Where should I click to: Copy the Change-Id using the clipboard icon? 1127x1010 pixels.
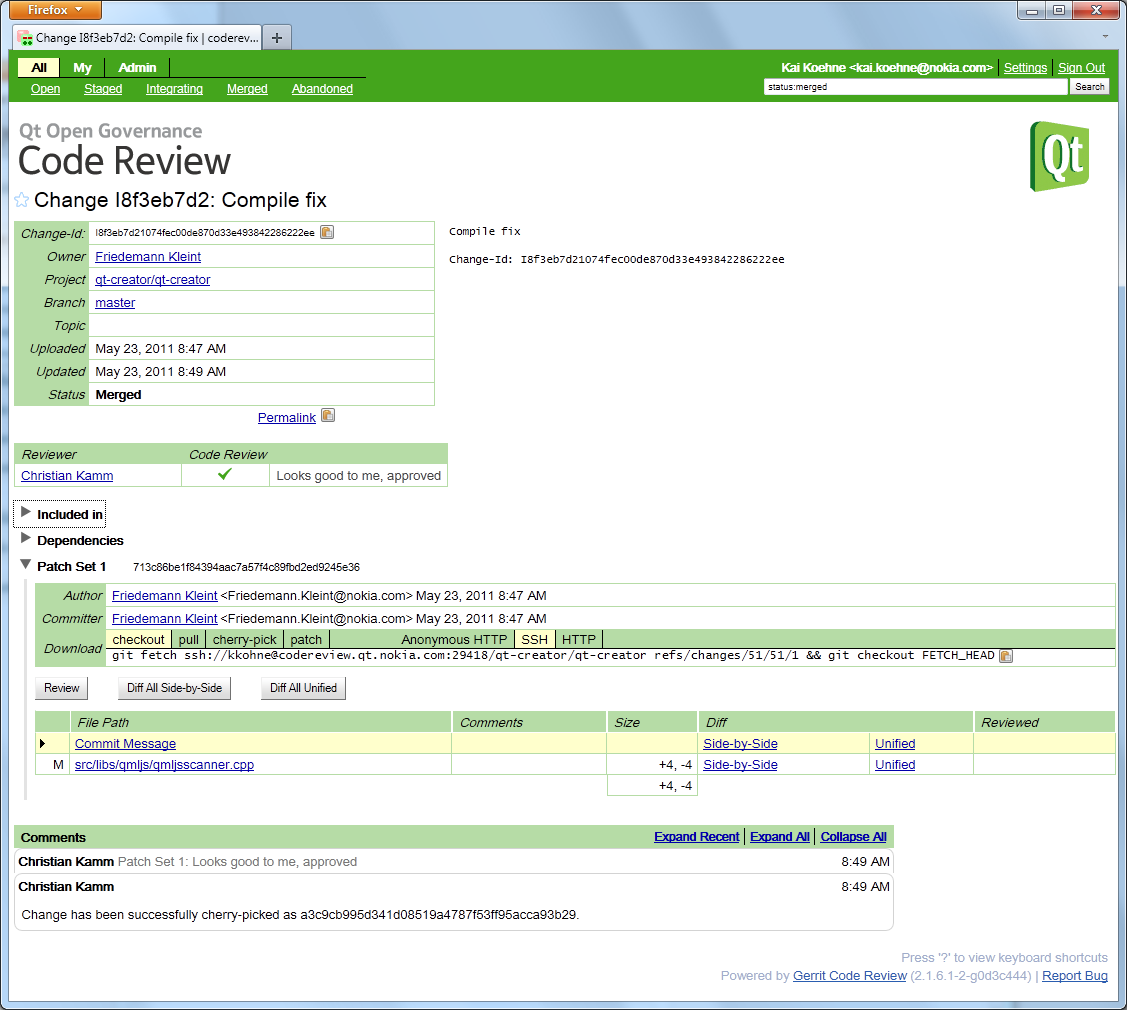pyautogui.click(x=327, y=233)
